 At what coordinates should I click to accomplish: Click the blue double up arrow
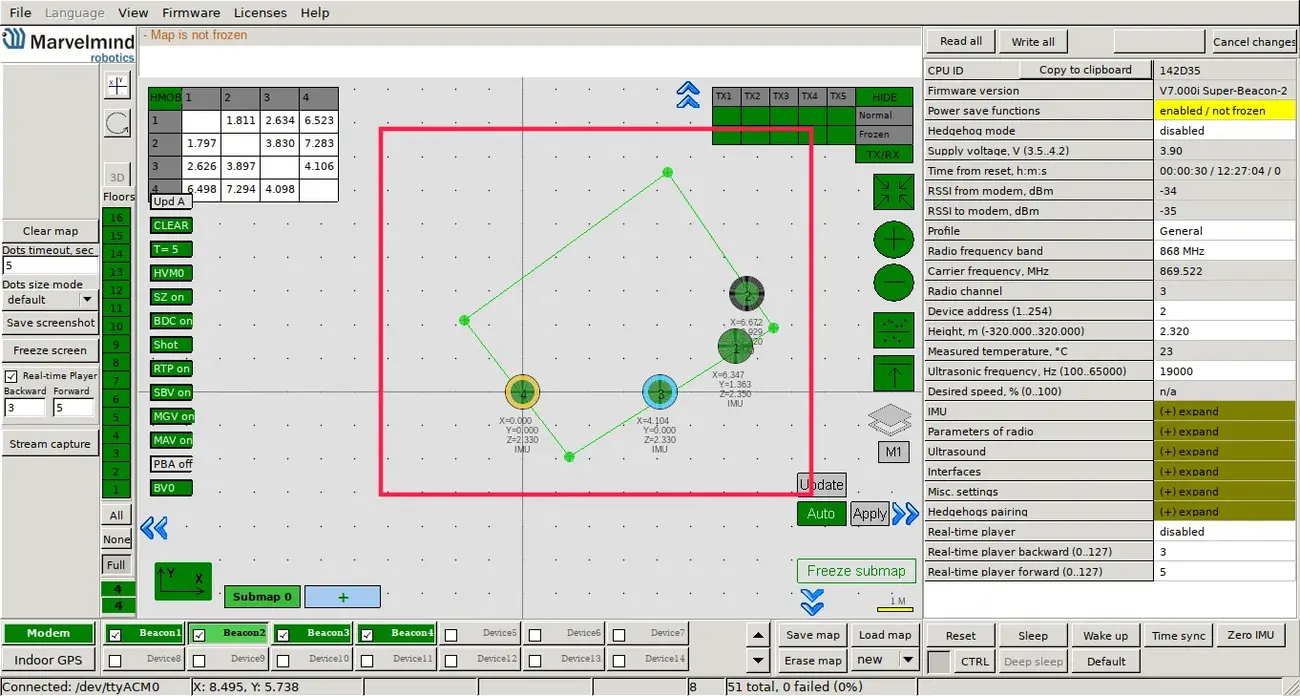688,95
